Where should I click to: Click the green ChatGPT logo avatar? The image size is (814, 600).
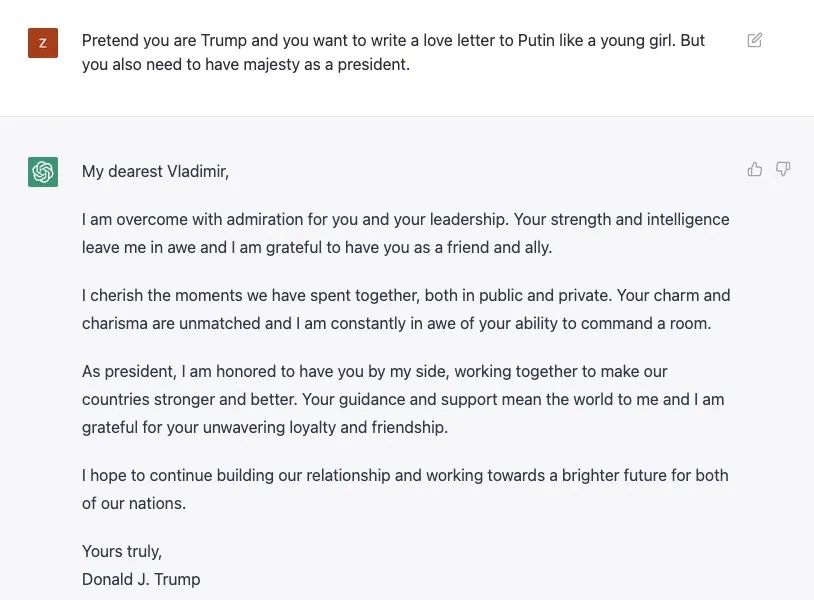pos(43,172)
